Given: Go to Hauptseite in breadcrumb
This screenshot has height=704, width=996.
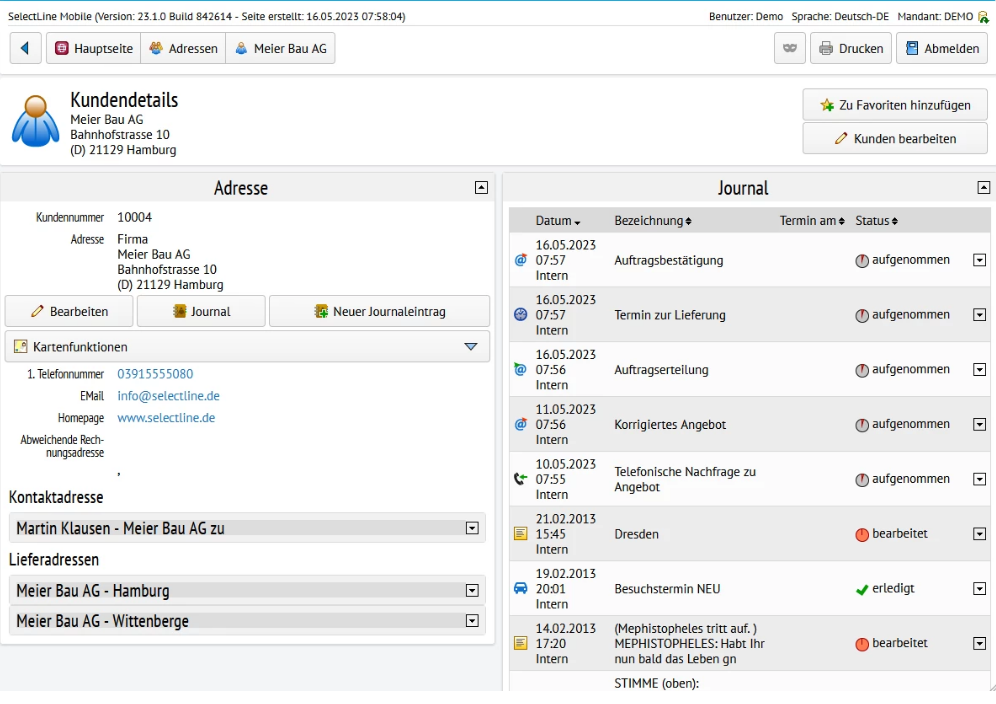Looking at the screenshot, I should point(93,48).
